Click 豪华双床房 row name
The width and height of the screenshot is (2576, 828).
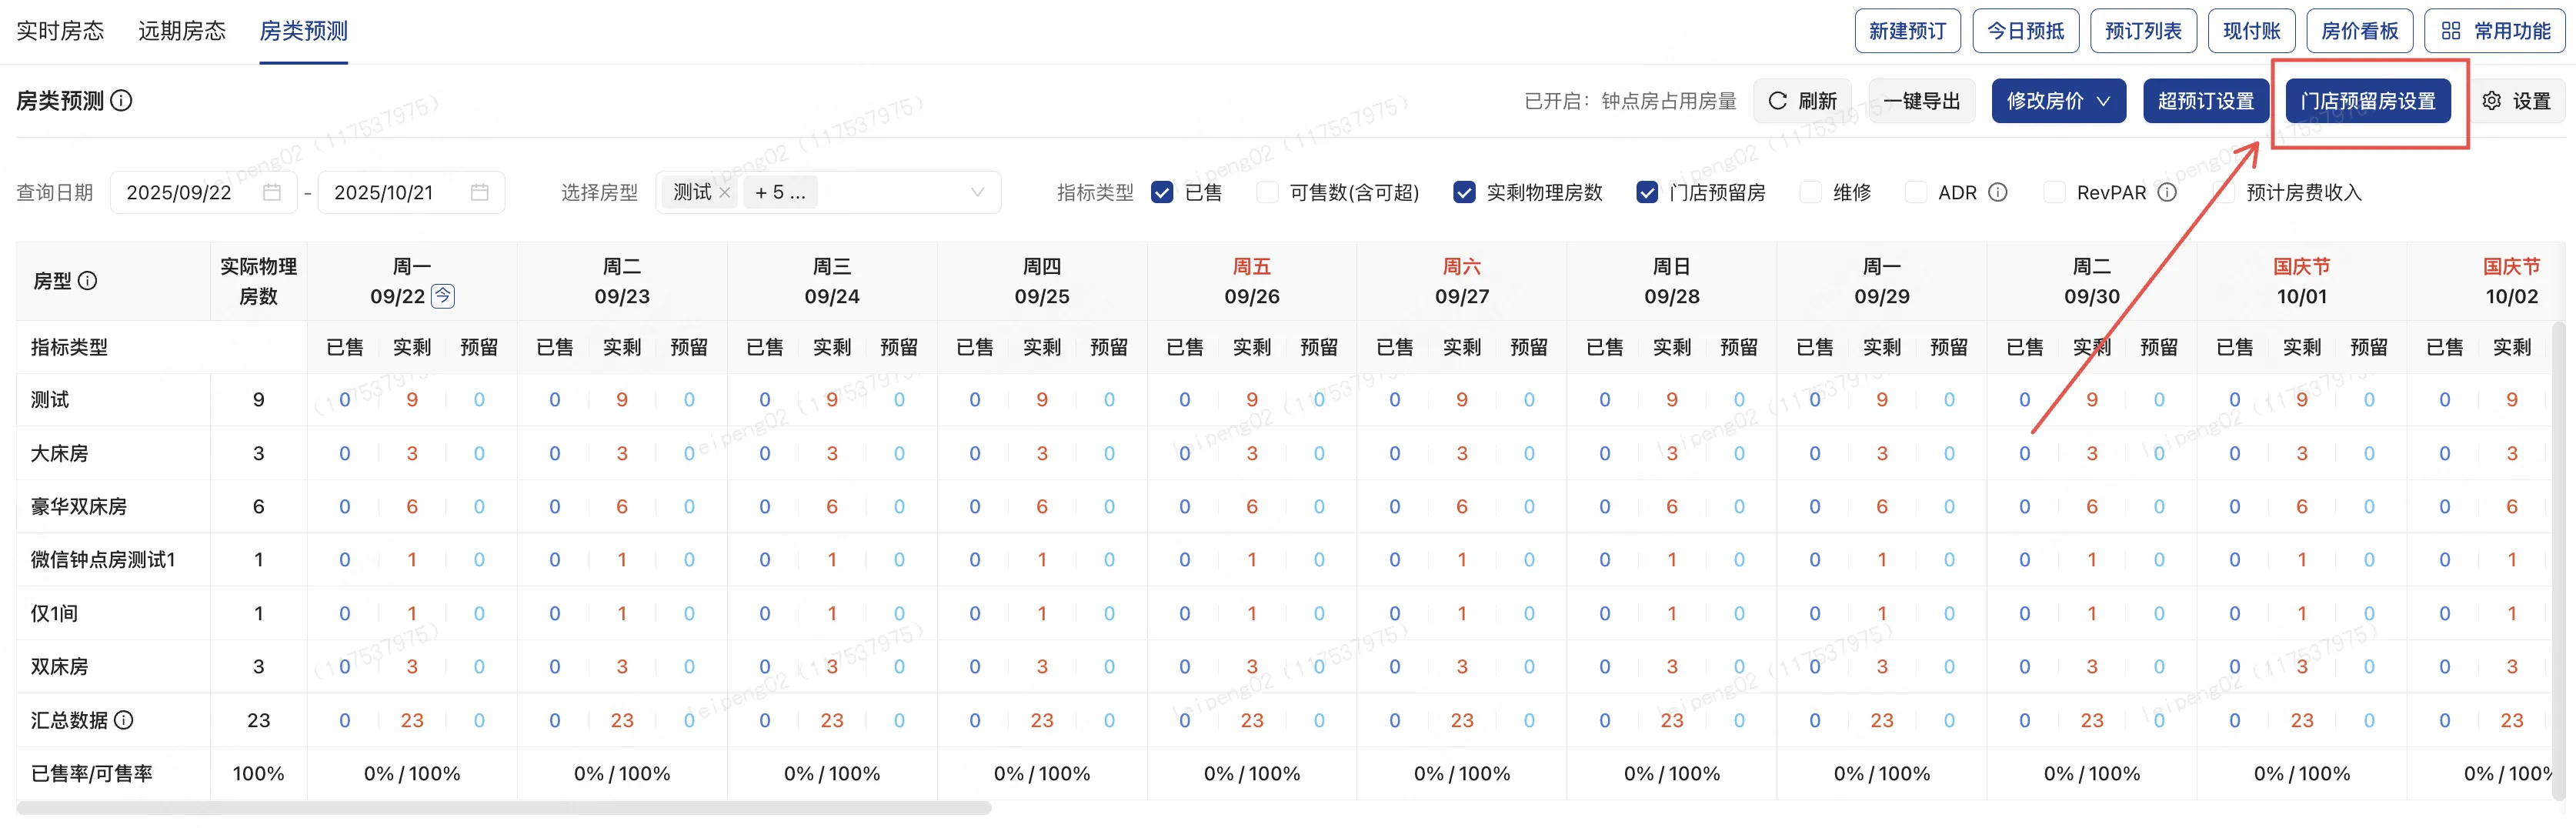coord(78,507)
